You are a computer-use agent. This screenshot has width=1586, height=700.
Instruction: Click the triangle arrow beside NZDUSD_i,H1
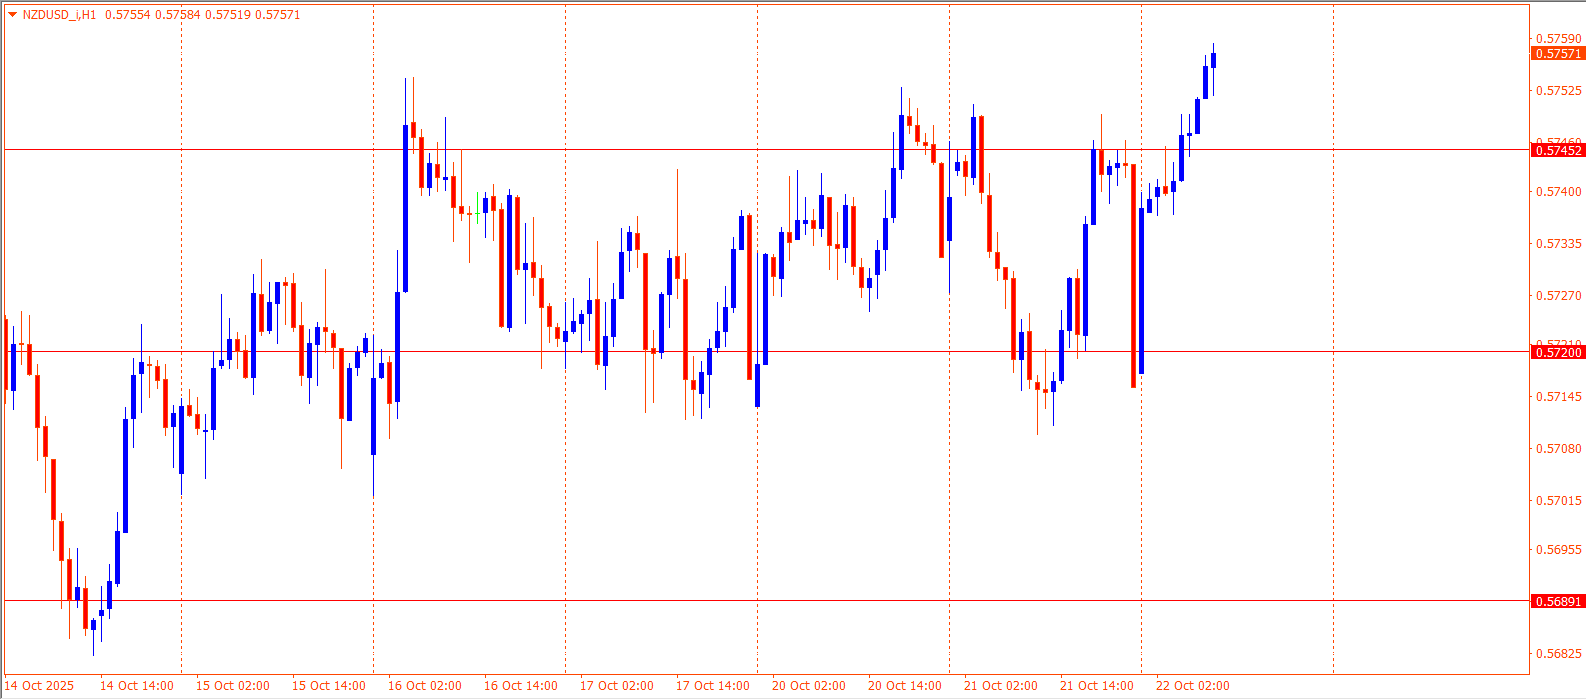click(12, 15)
